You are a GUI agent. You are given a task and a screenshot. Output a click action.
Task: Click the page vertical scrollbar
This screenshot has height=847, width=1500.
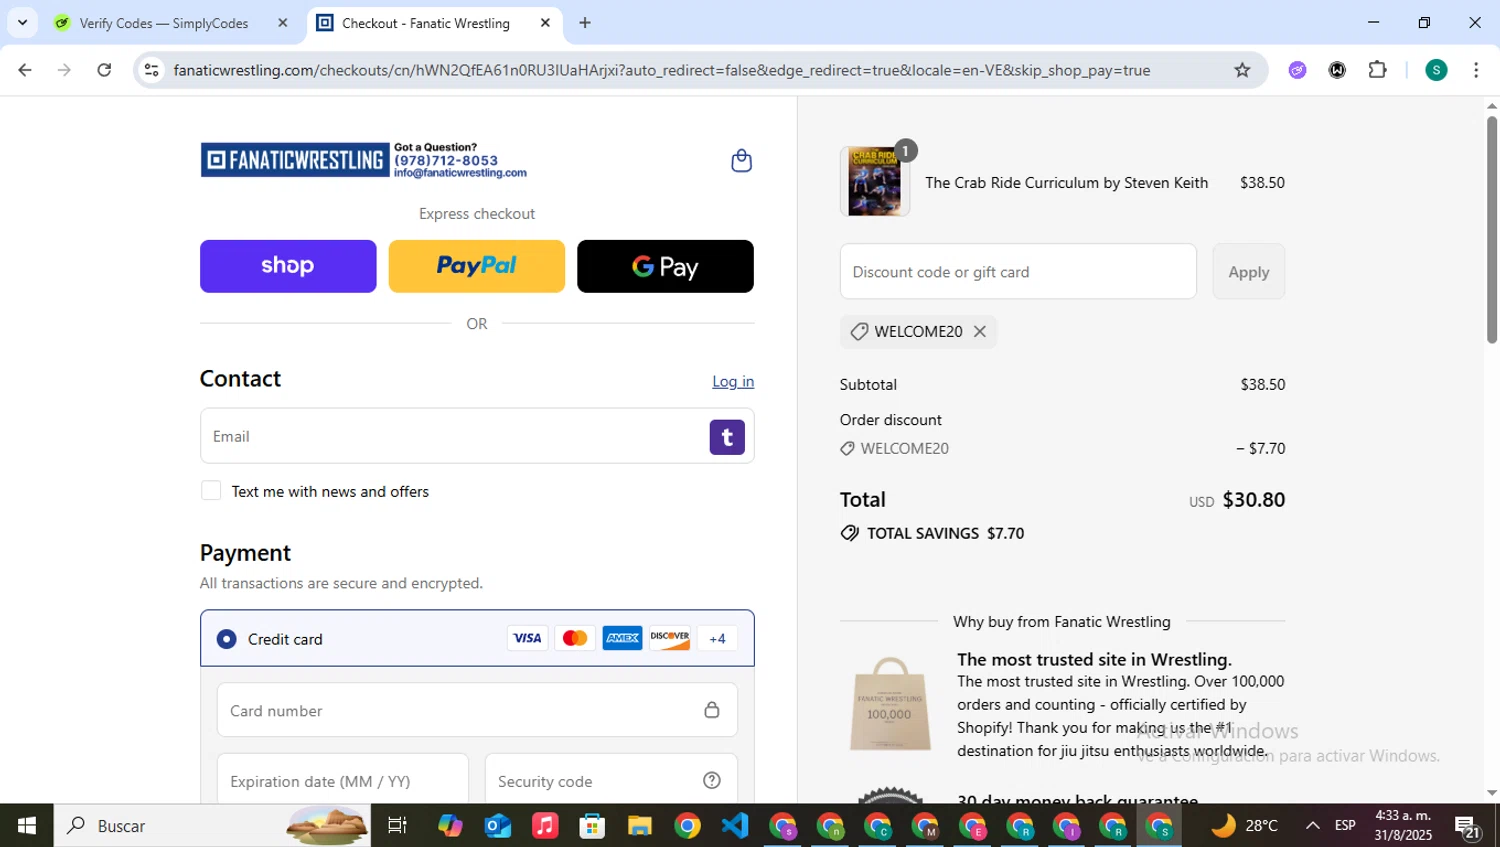(x=1491, y=231)
